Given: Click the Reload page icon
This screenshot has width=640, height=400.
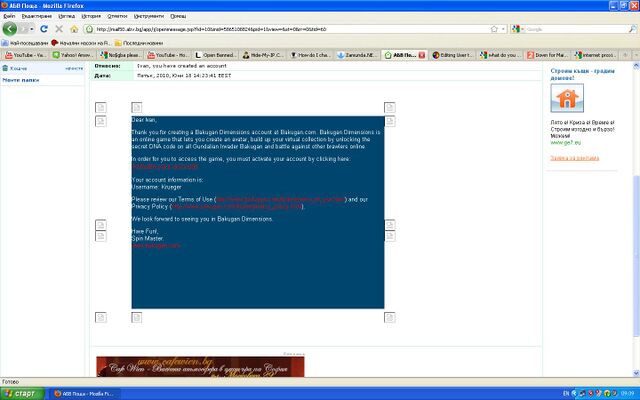Looking at the screenshot, I should coord(45,29).
